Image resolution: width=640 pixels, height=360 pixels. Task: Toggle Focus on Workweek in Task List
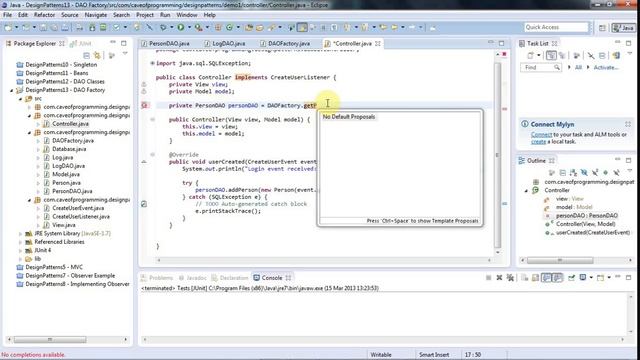coord(577,56)
